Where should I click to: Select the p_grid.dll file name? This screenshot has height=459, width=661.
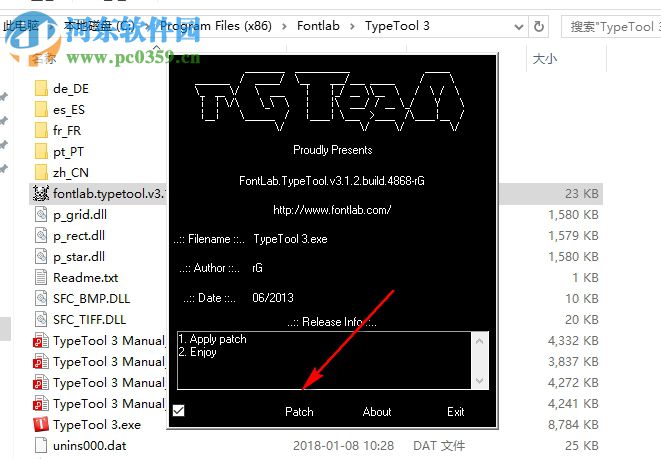pos(80,215)
